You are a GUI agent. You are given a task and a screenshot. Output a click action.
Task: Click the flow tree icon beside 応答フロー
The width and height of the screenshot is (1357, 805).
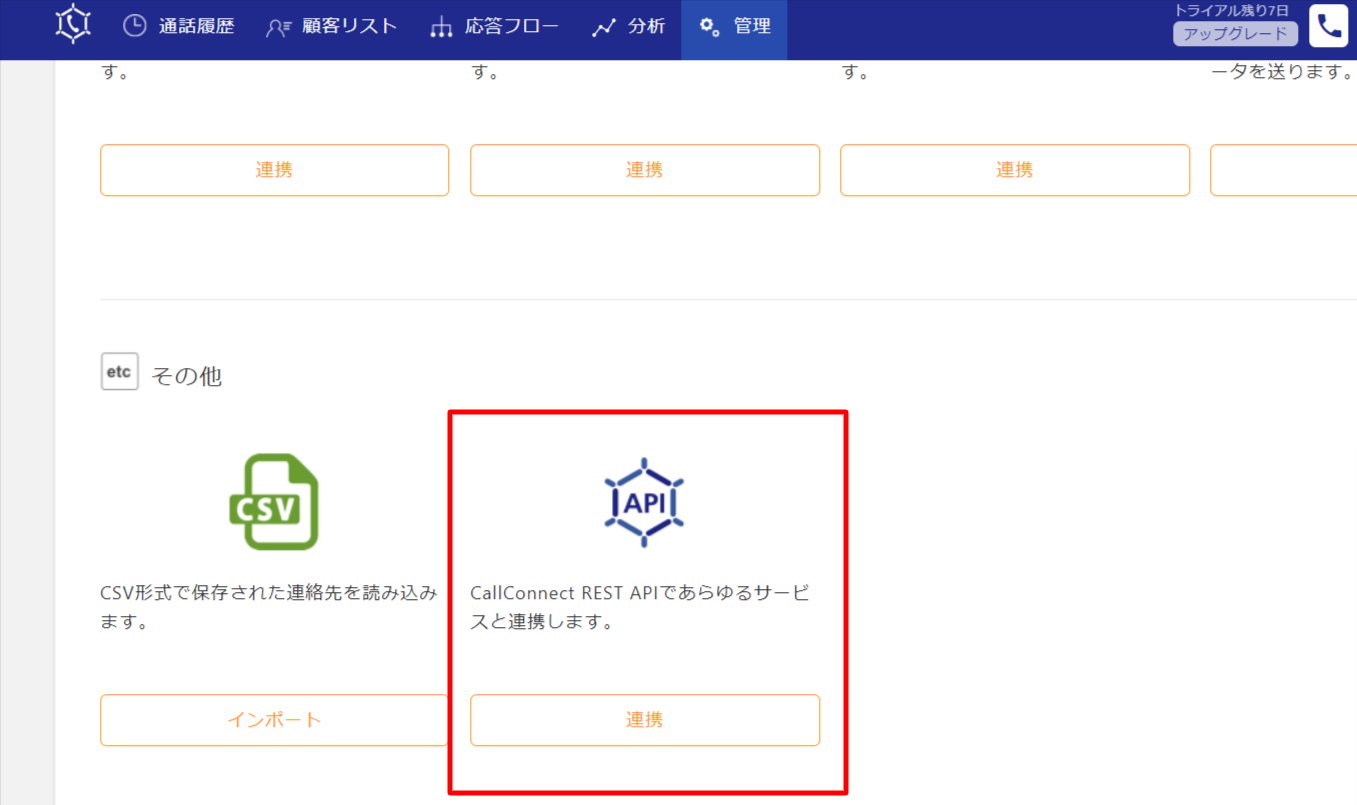pyautogui.click(x=441, y=28)
